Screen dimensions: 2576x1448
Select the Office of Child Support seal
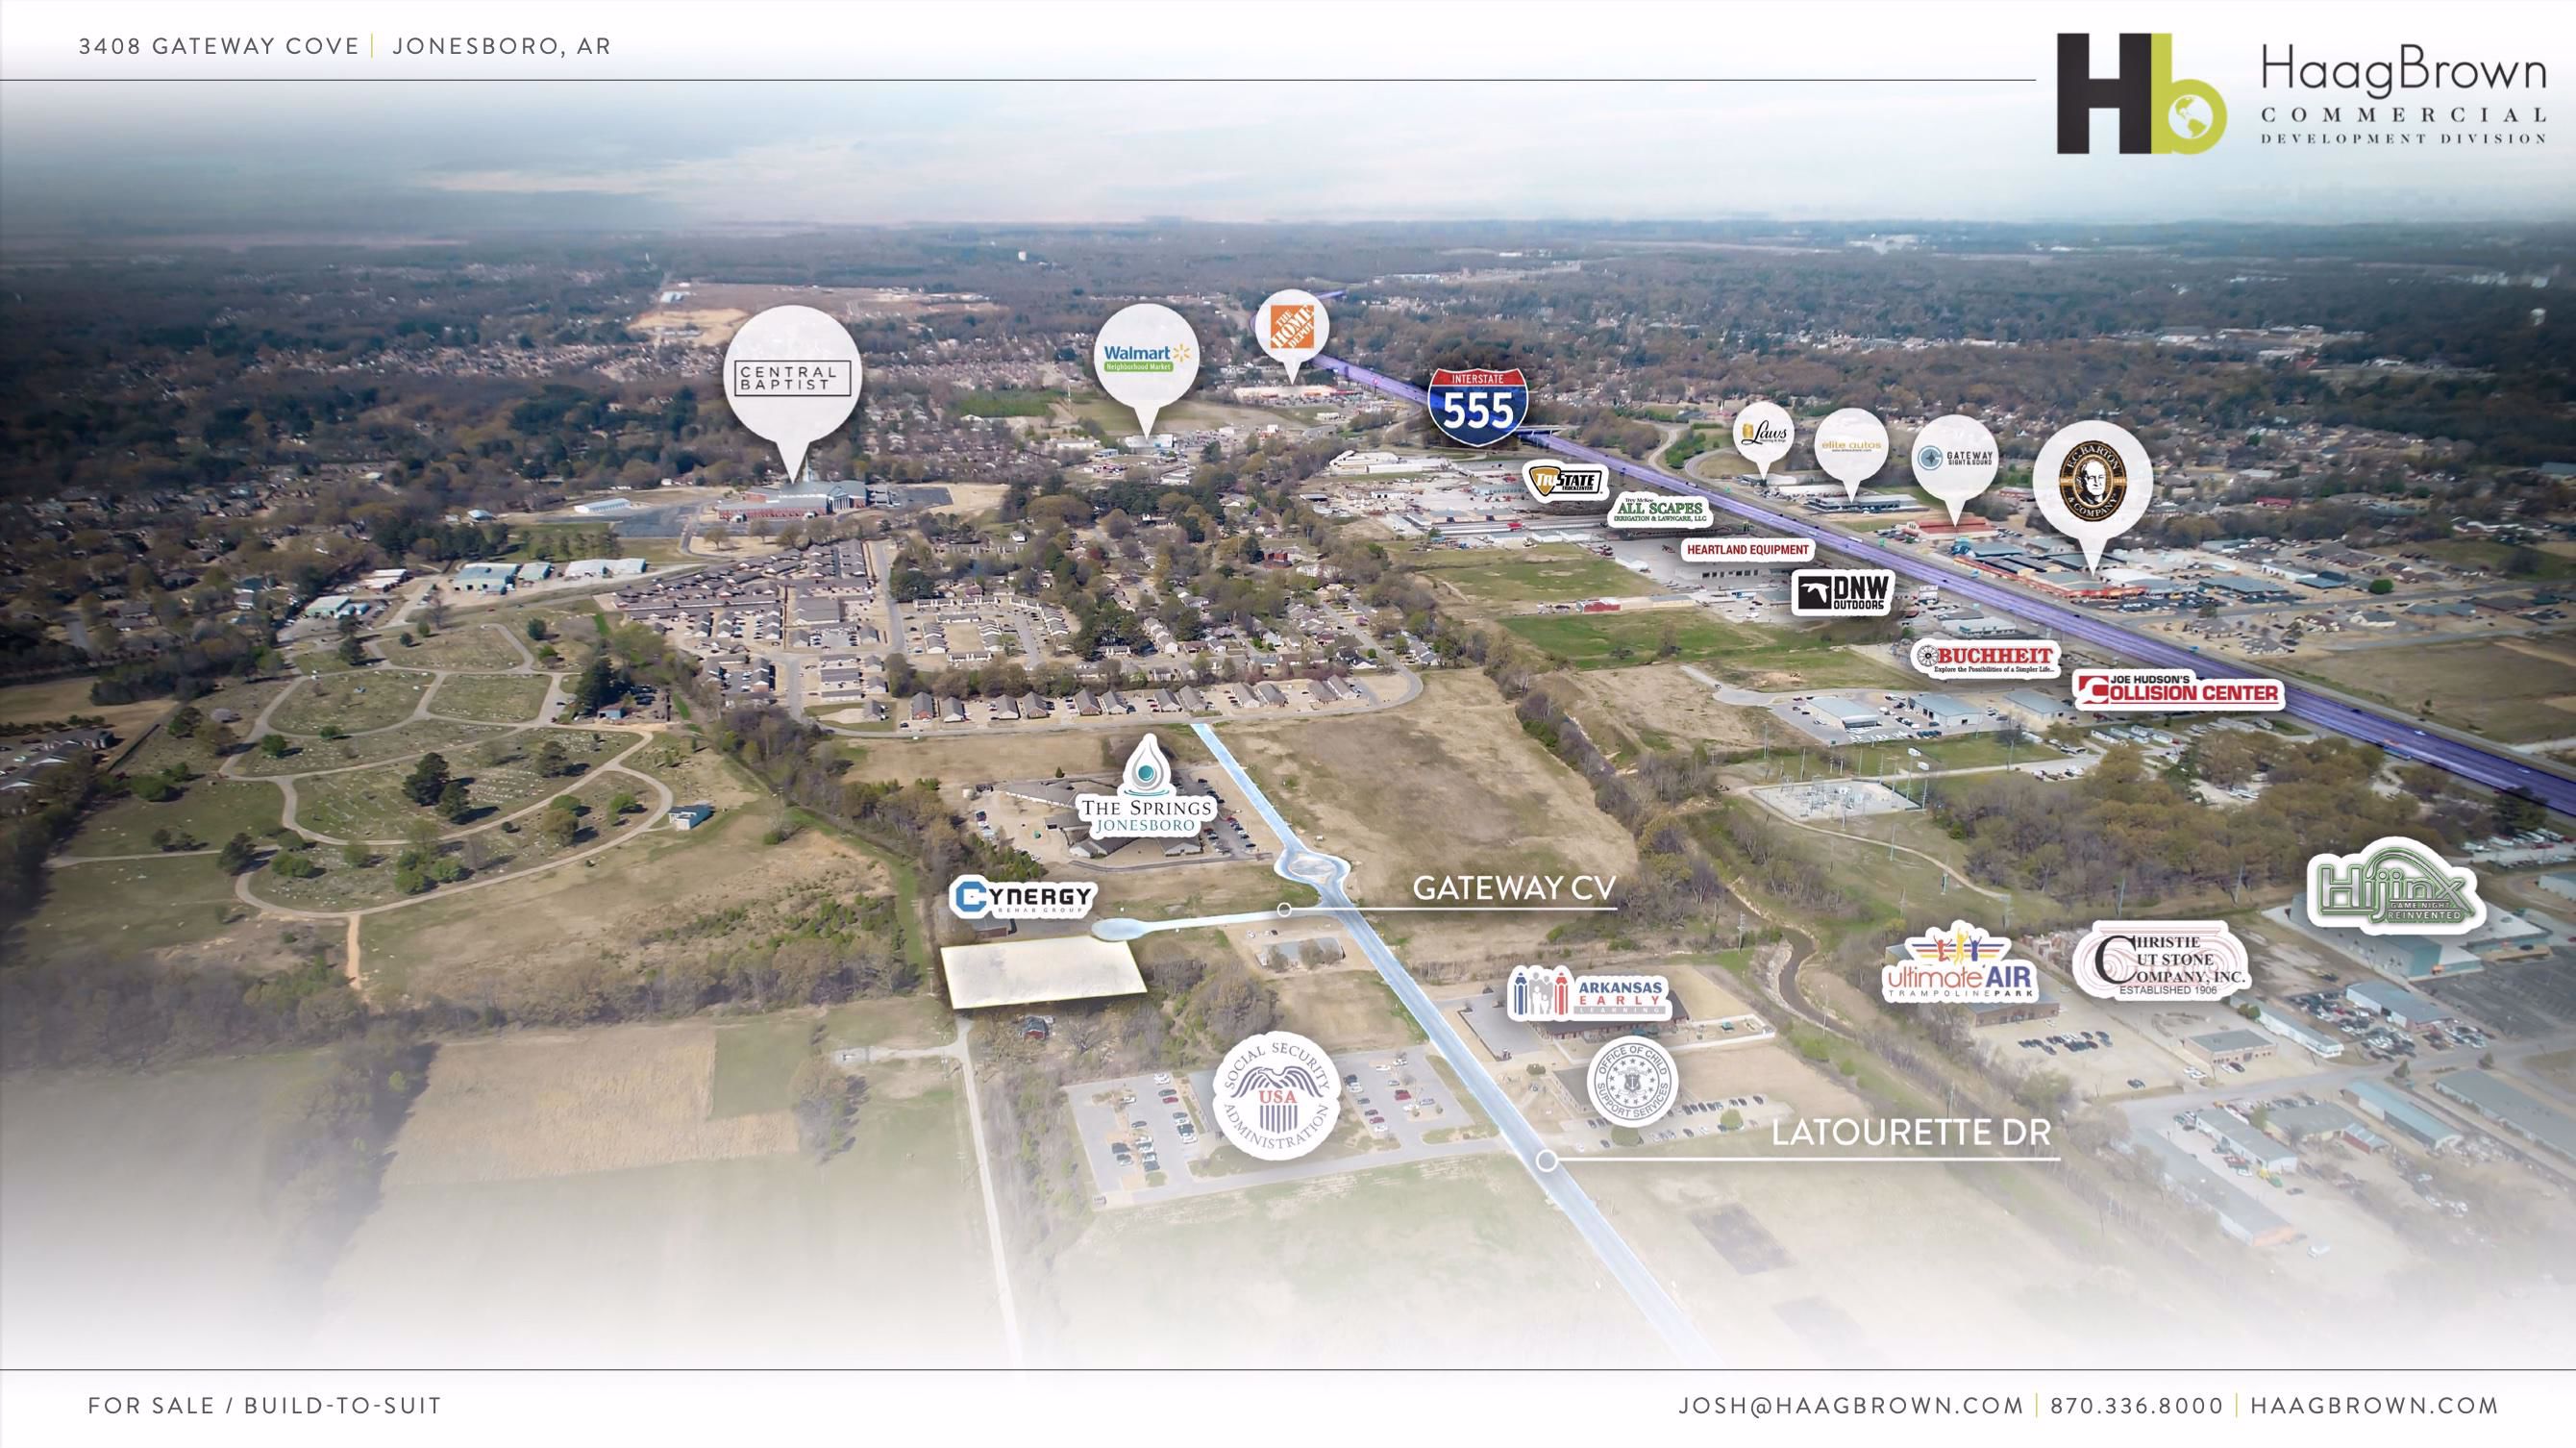1633,1082
